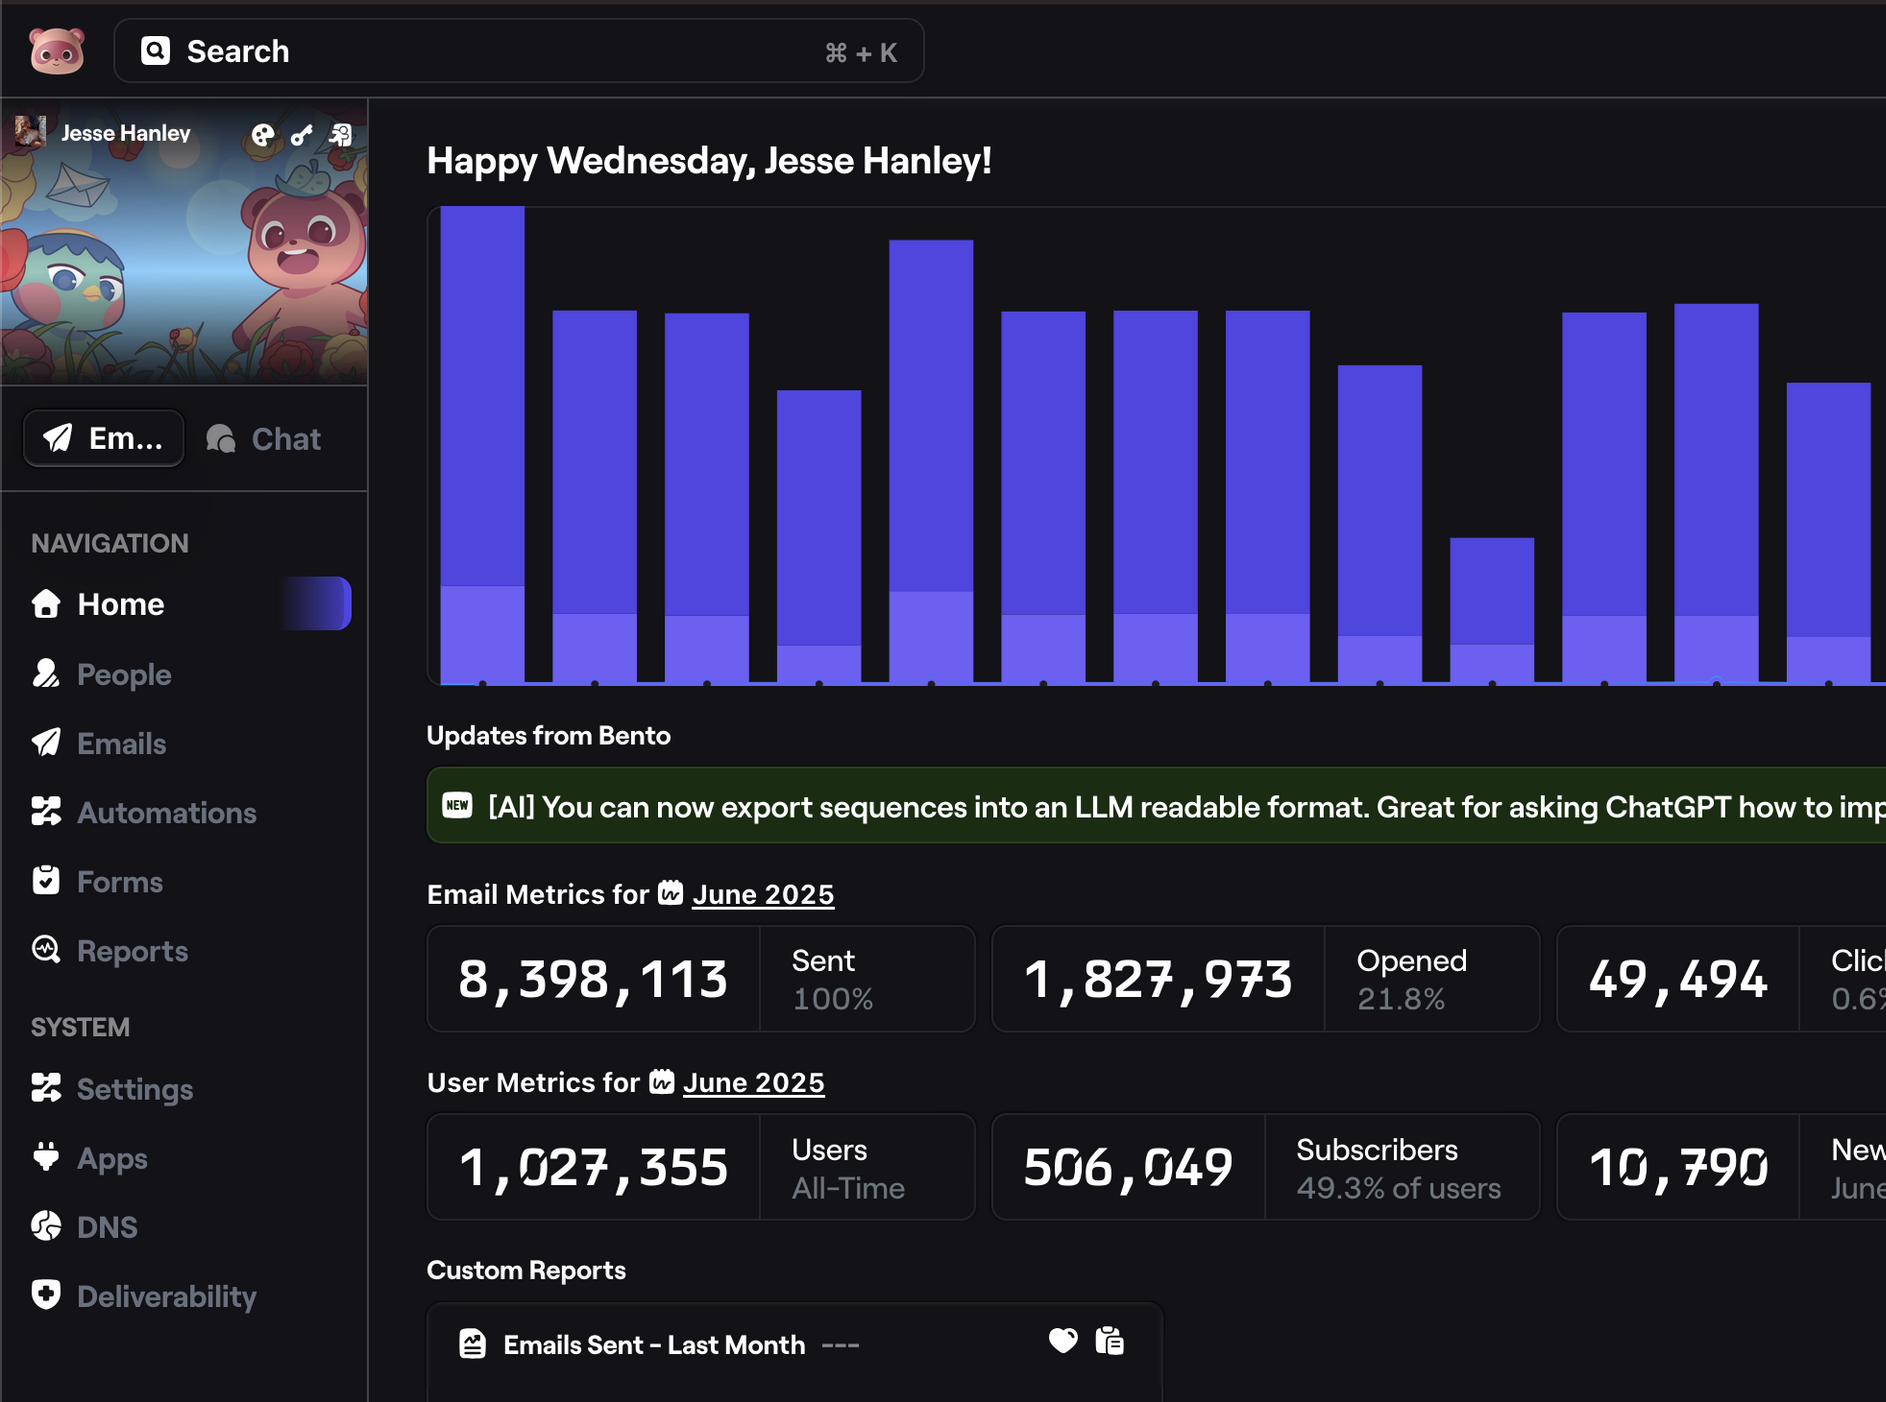Screen dimensions: 1886x1402
Task: Click the tallest first bar in the chart
Action: click(x=483, y=445)
